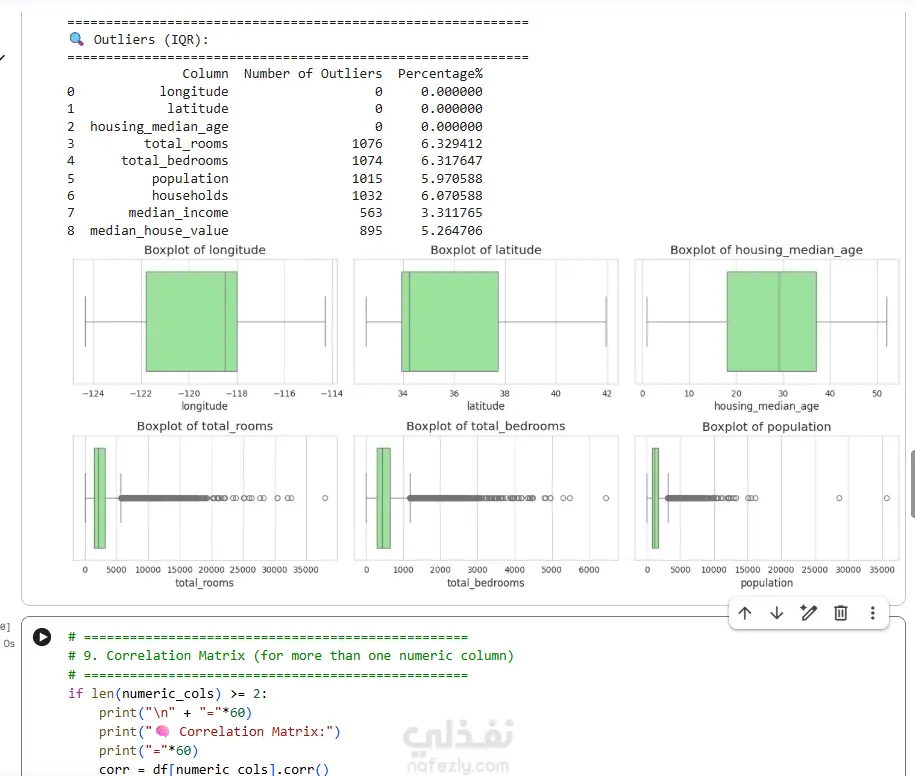This screenshot has width=915, height=776.
Task: Click the latitude boxplot chart
Action: (x=486, y=322)
